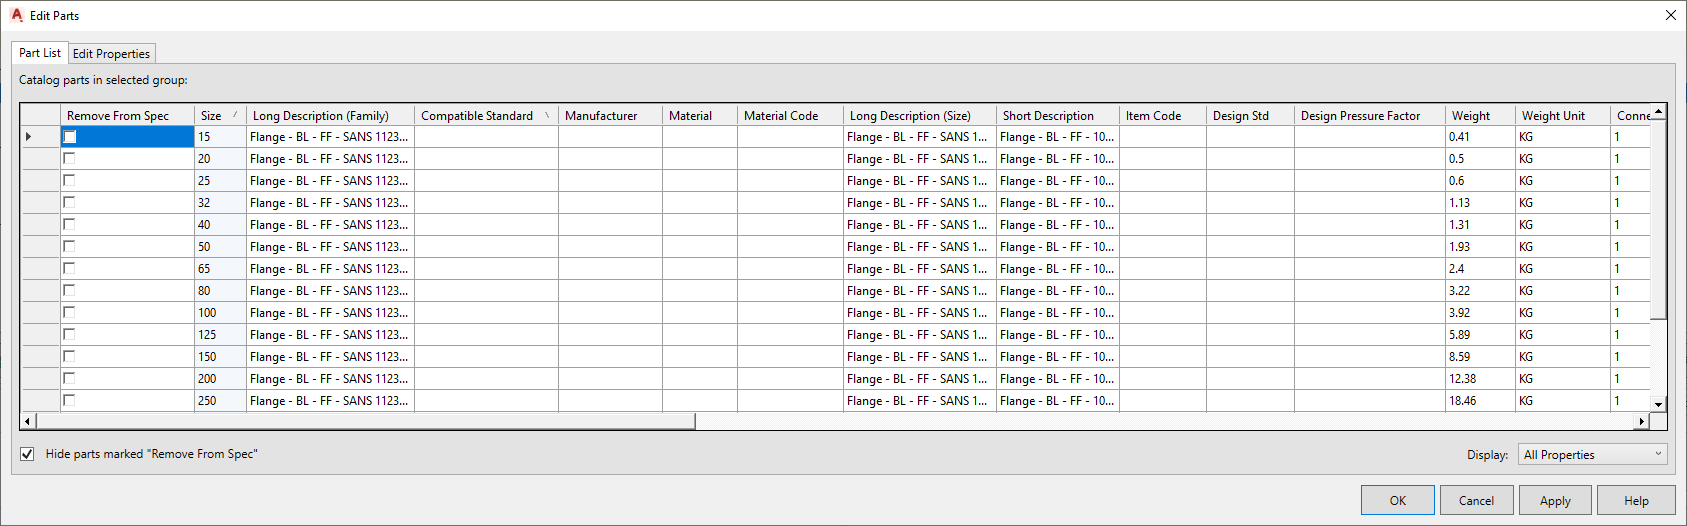Check Remove From Spec for size 125

pos(69,334)
